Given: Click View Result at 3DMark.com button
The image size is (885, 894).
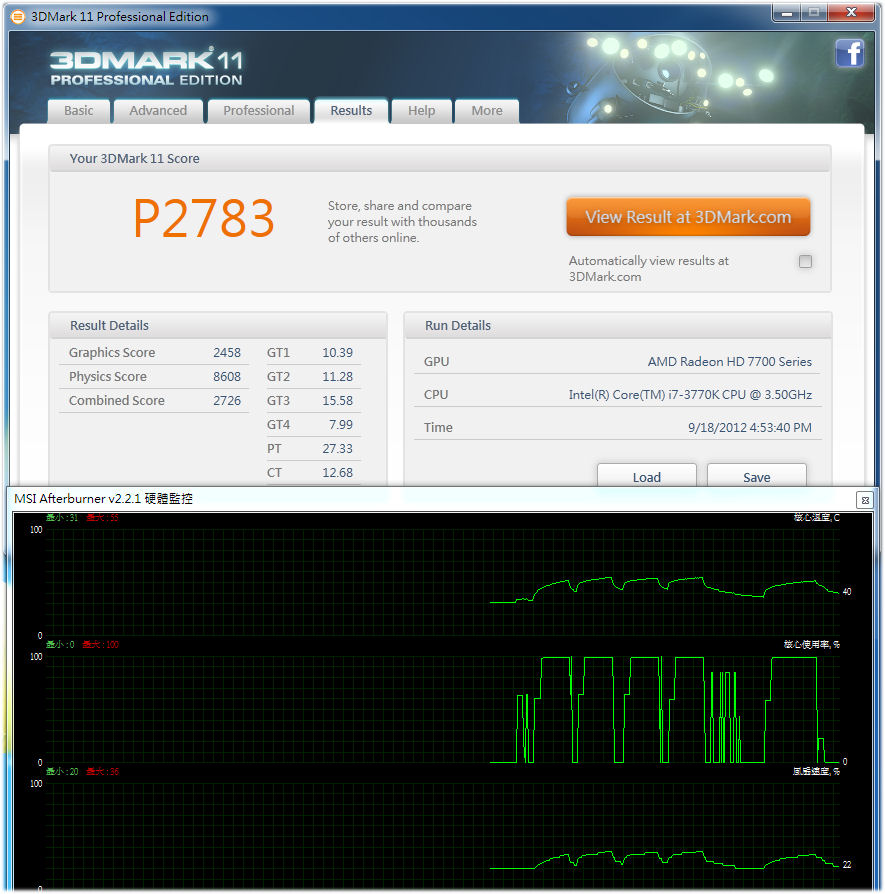Looking at the screenshot, I should point(688,217).
